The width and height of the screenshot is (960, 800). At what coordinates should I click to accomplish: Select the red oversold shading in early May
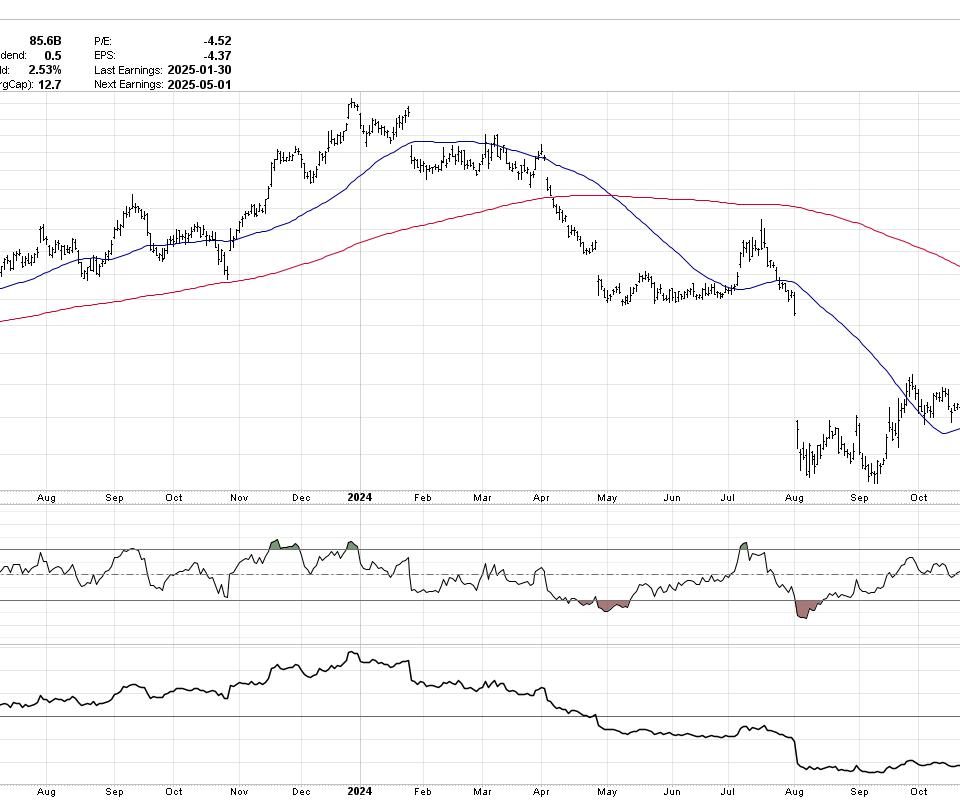(x=608, y=605)
